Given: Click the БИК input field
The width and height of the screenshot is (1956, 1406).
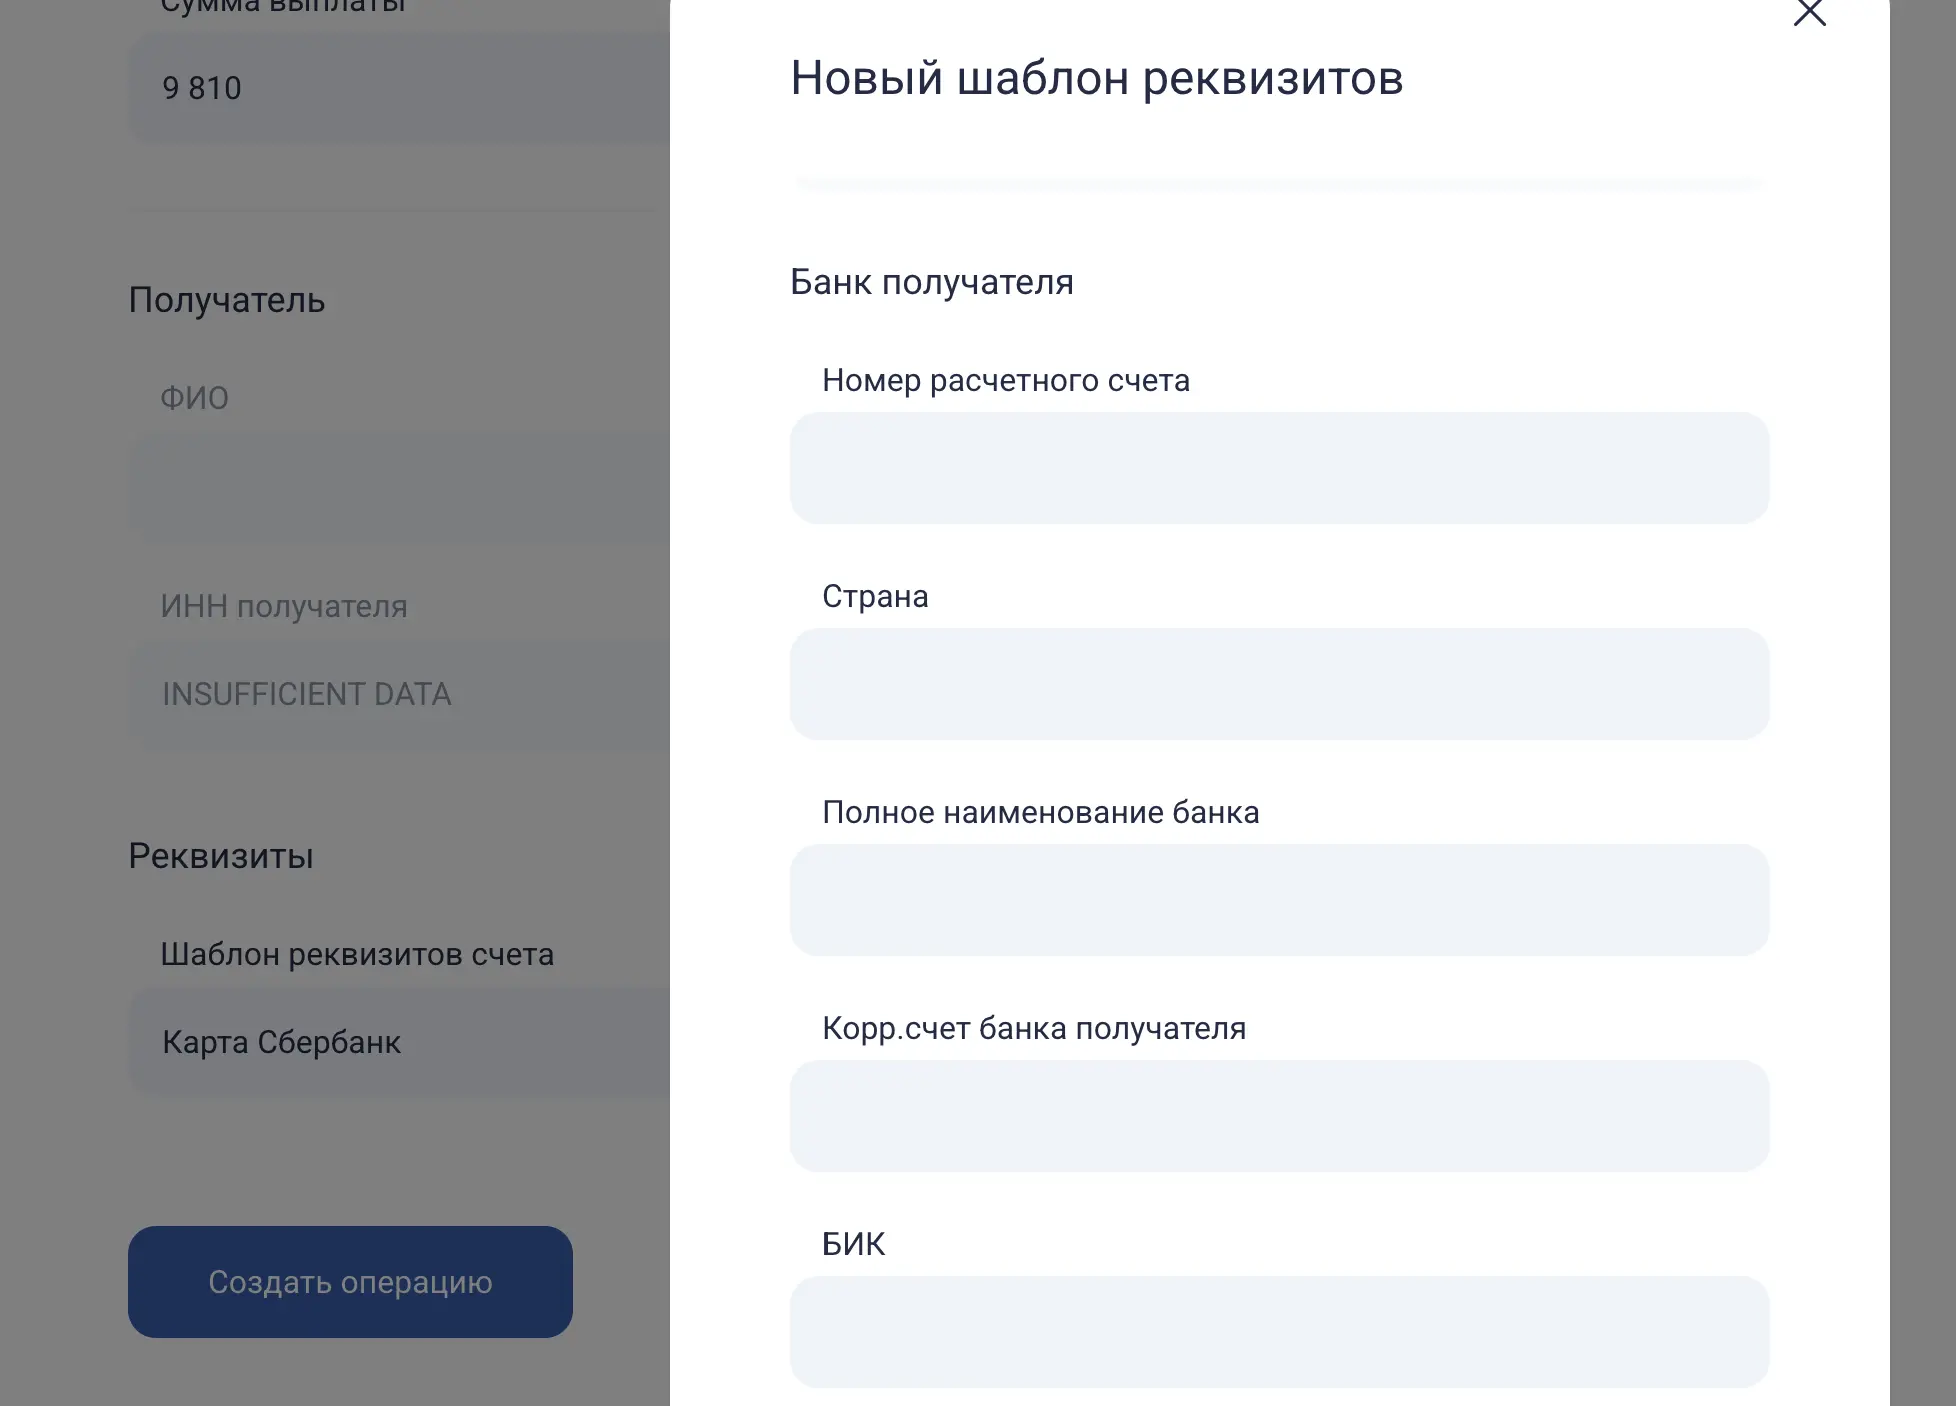Looking at the screenshot, I should coord(1279,1332).
